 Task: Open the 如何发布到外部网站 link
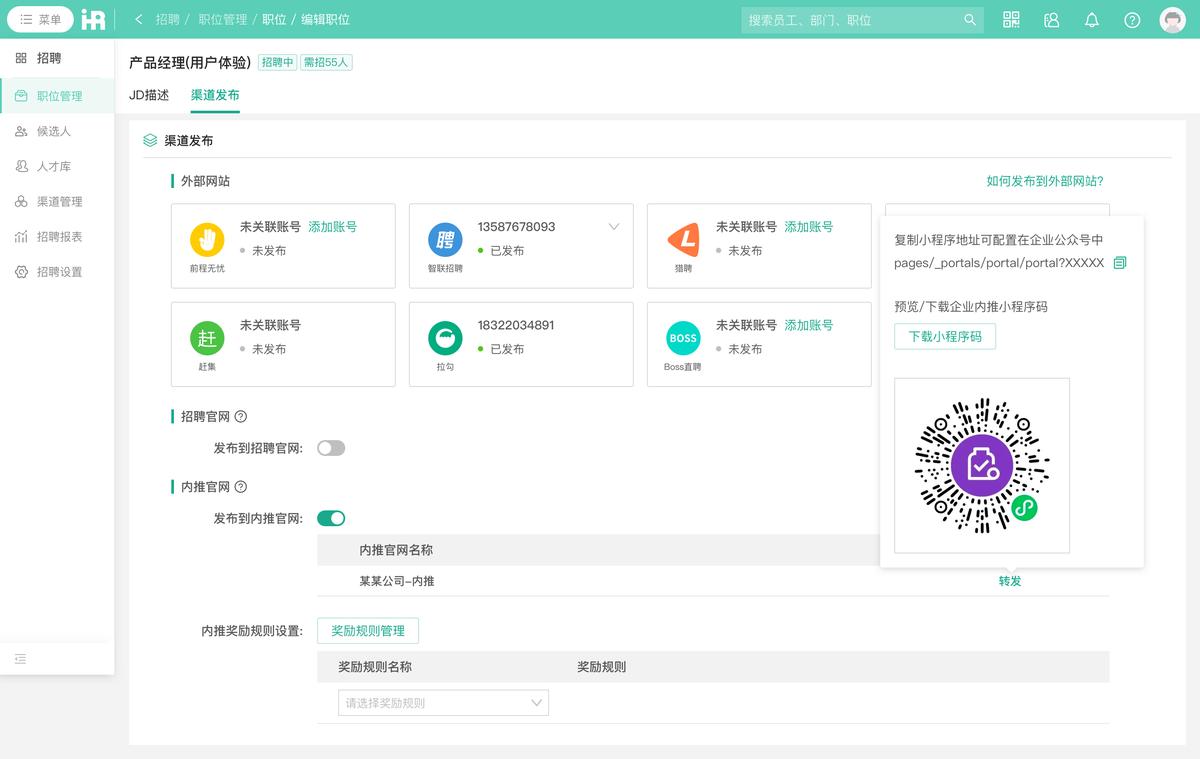[1048, 180]
